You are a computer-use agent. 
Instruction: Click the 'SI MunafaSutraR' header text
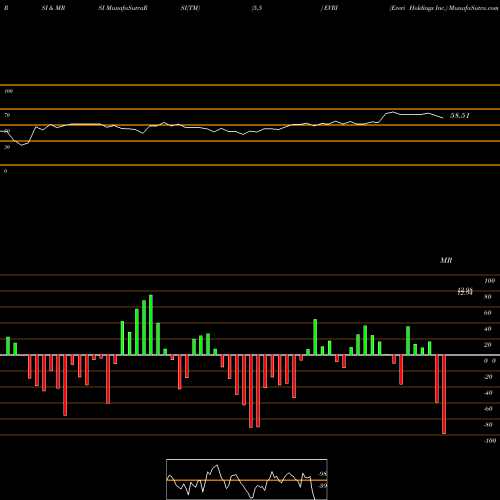tap(123, 8)
